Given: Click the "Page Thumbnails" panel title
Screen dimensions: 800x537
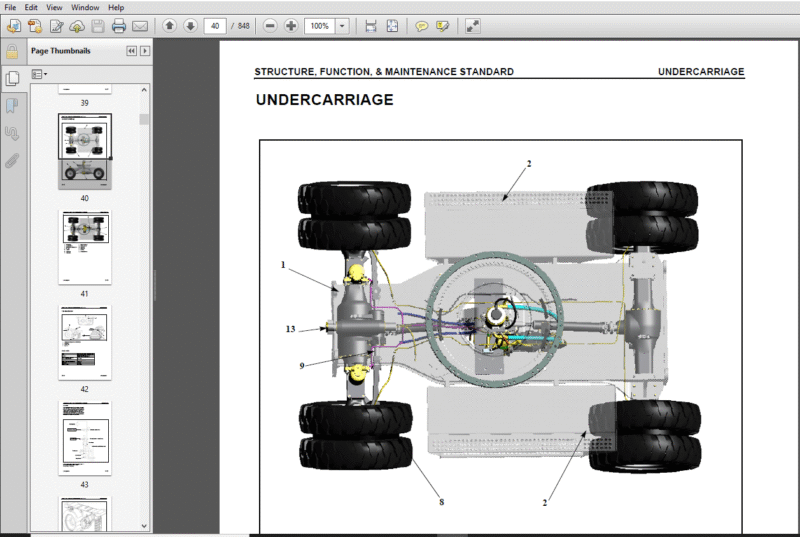Looking at the screenshot, I should 61,51.
